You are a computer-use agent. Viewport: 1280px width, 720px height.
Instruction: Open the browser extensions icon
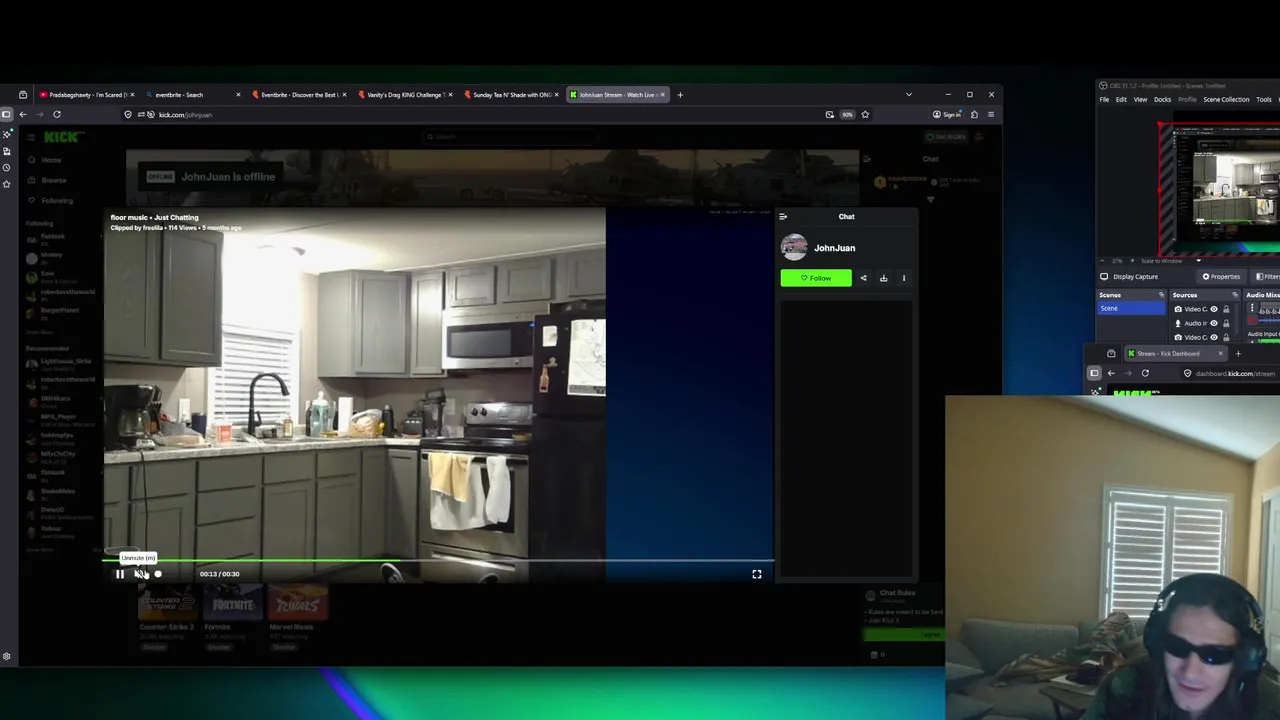coord(974,115)
